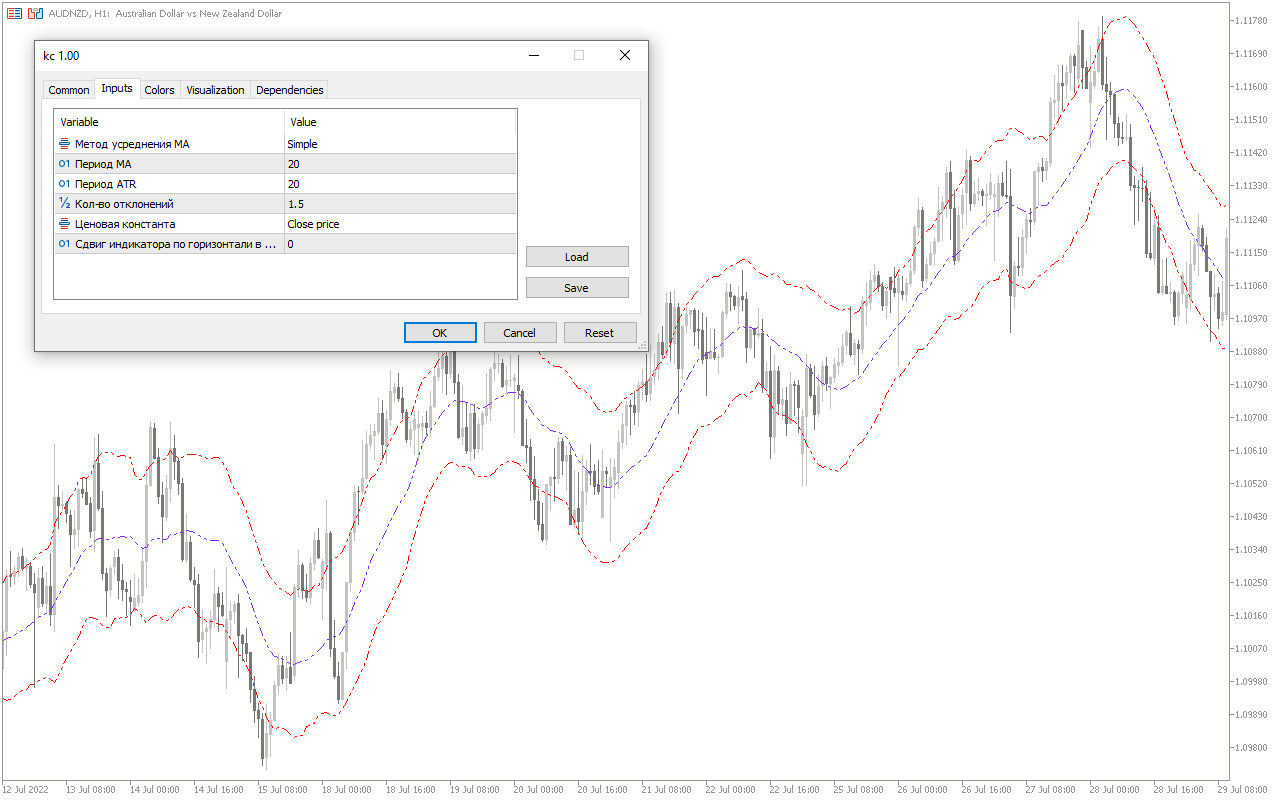Click the OK button
1280x800 pixels.
pos(440,333)
